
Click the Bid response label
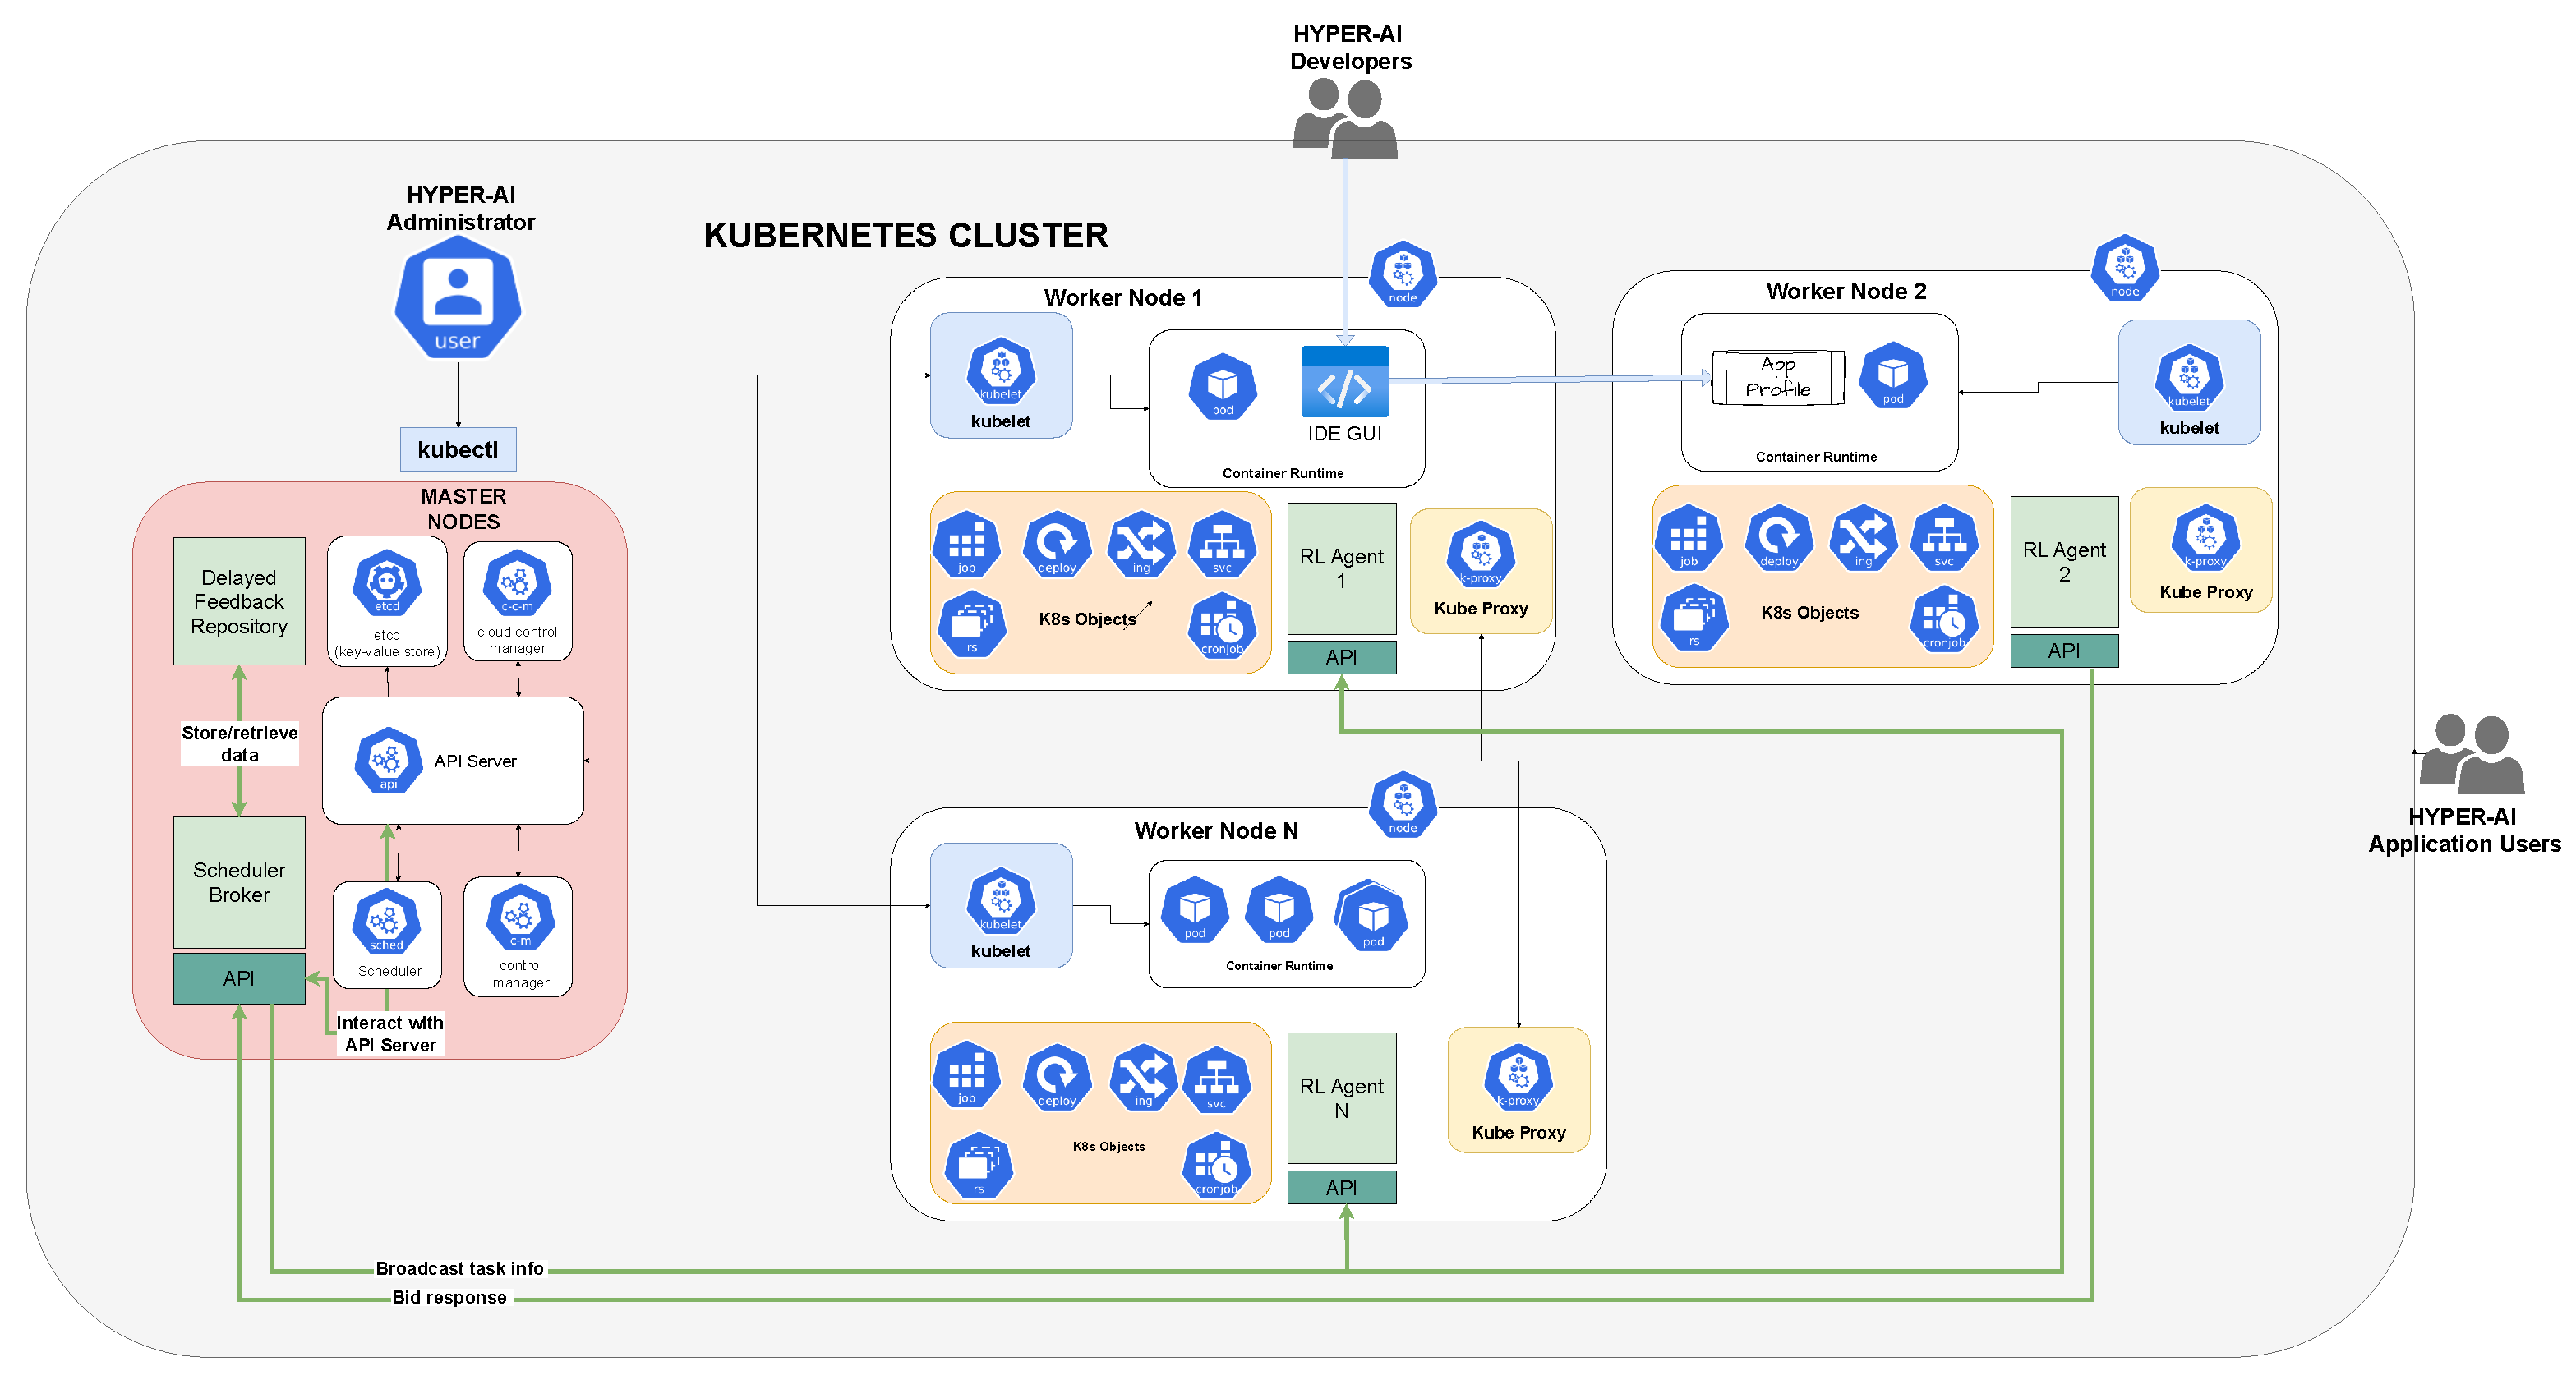pos(449,1297)
